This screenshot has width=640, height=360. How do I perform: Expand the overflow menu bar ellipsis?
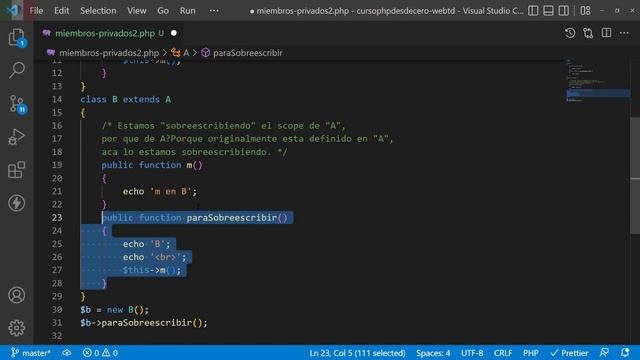coord(214,11)
